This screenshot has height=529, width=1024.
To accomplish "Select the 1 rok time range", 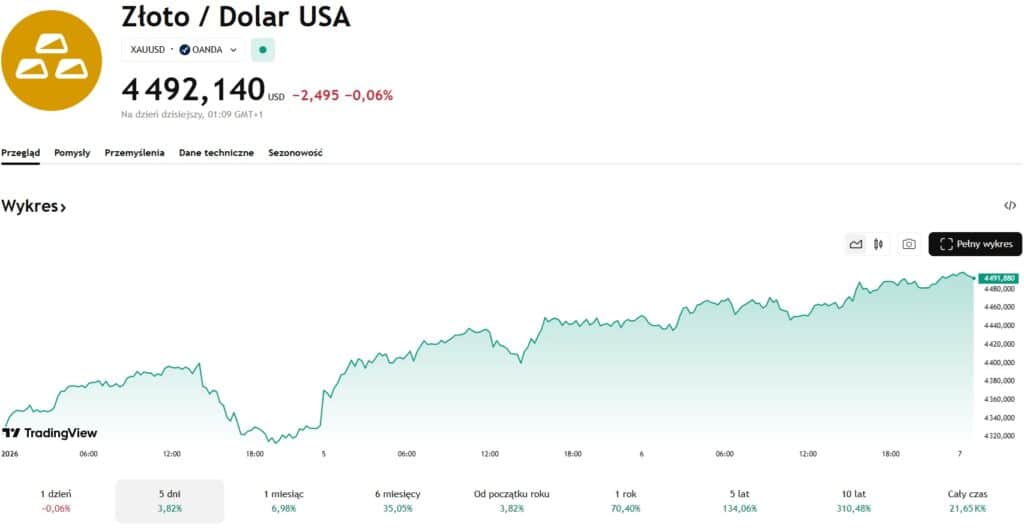I will pos(626,500).
